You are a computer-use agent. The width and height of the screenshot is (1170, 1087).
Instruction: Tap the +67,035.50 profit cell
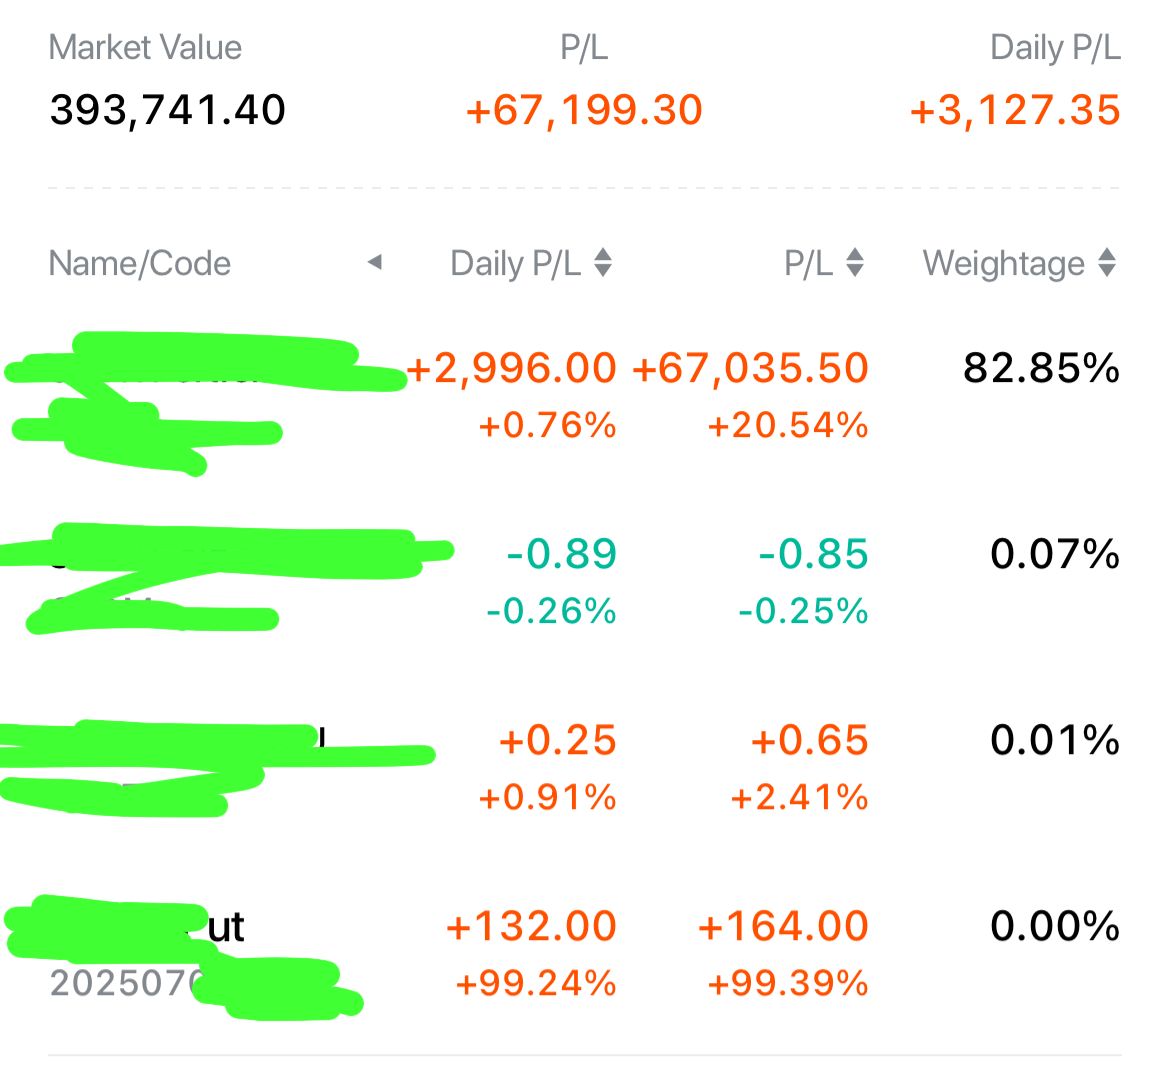(751, 369)
